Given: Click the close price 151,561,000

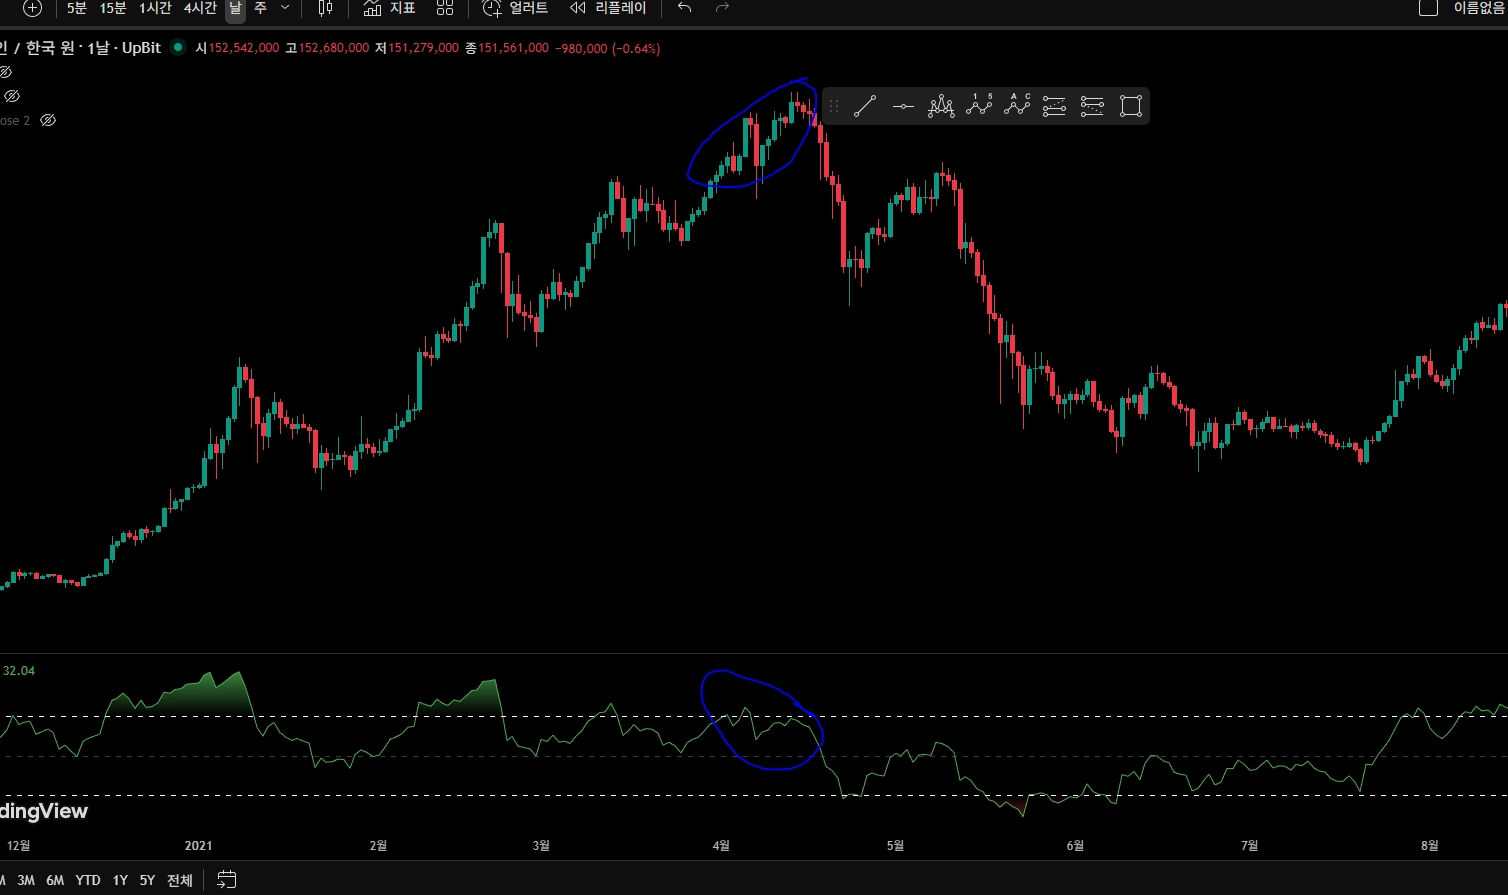Looking at the screenshot, I should [513, 48].
